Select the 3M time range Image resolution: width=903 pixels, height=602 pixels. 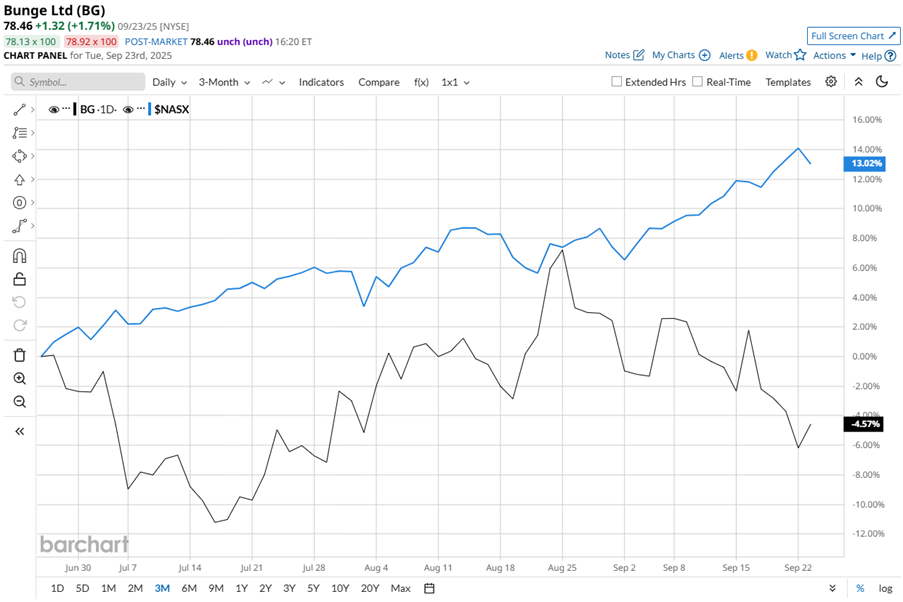click(162, 588)
